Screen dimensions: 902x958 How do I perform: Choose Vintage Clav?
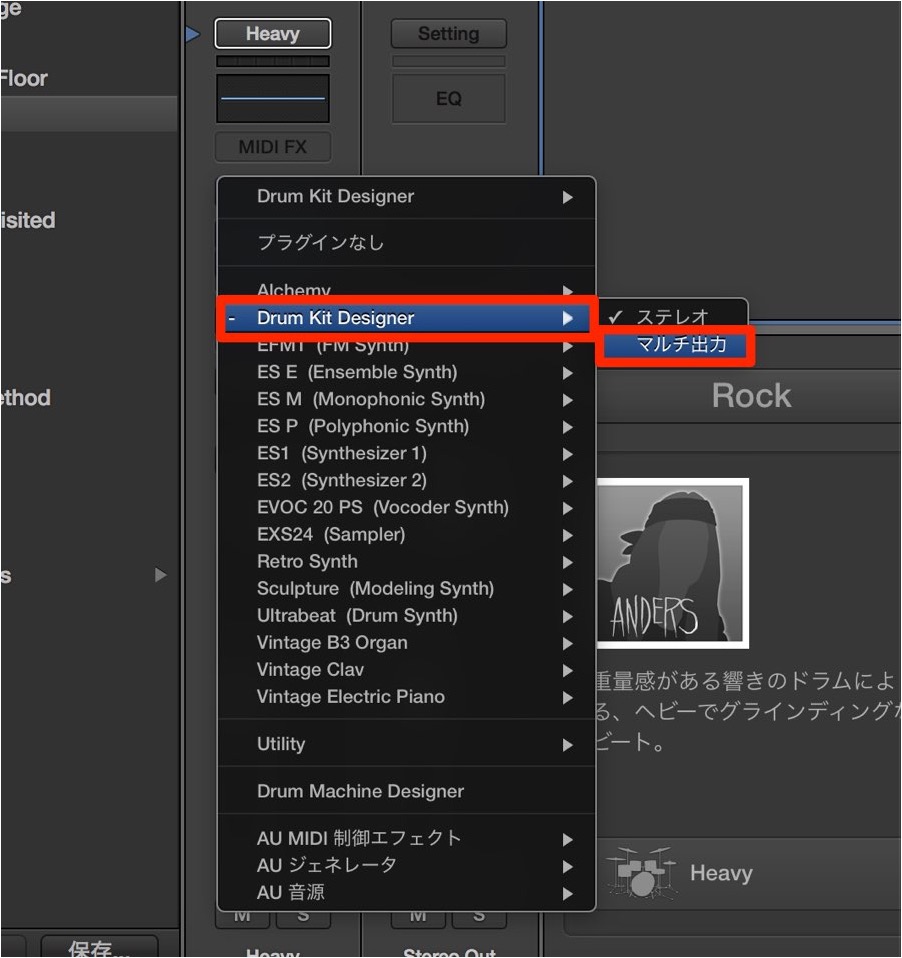point(406,670)
